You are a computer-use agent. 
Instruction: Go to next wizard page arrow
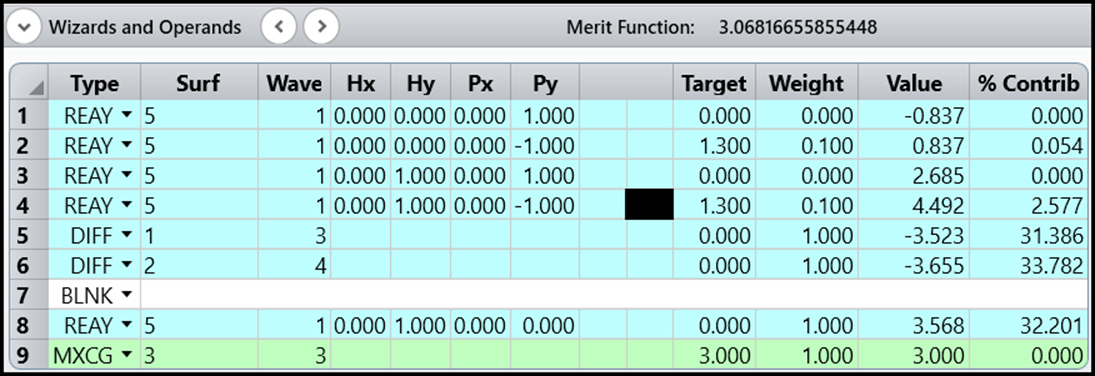[x=321, y=27]
